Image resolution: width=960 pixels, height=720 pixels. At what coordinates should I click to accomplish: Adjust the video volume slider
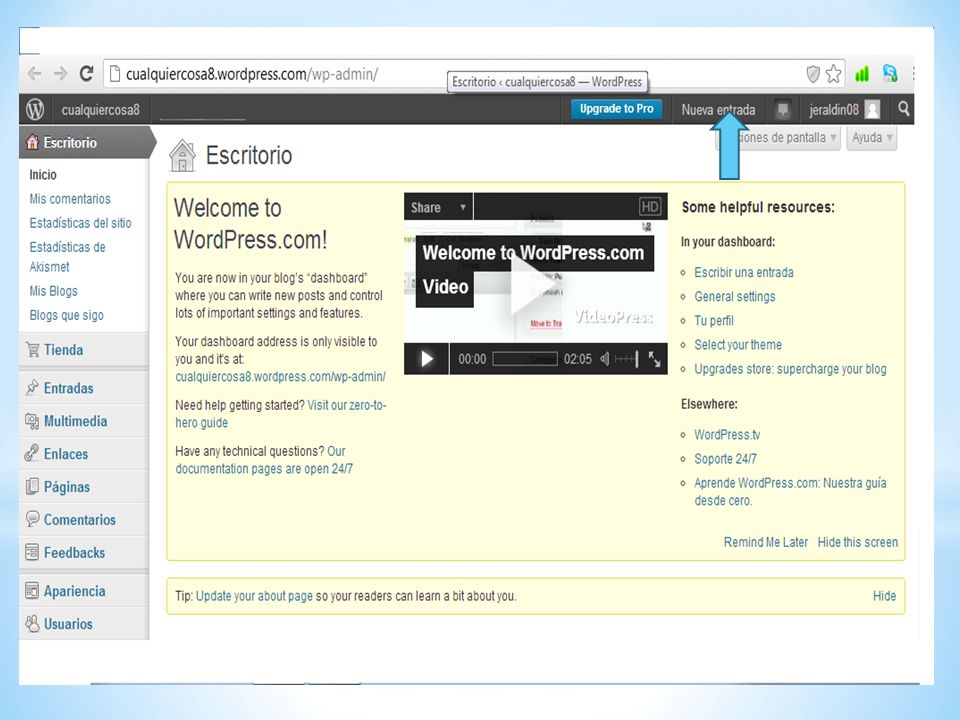626,359
